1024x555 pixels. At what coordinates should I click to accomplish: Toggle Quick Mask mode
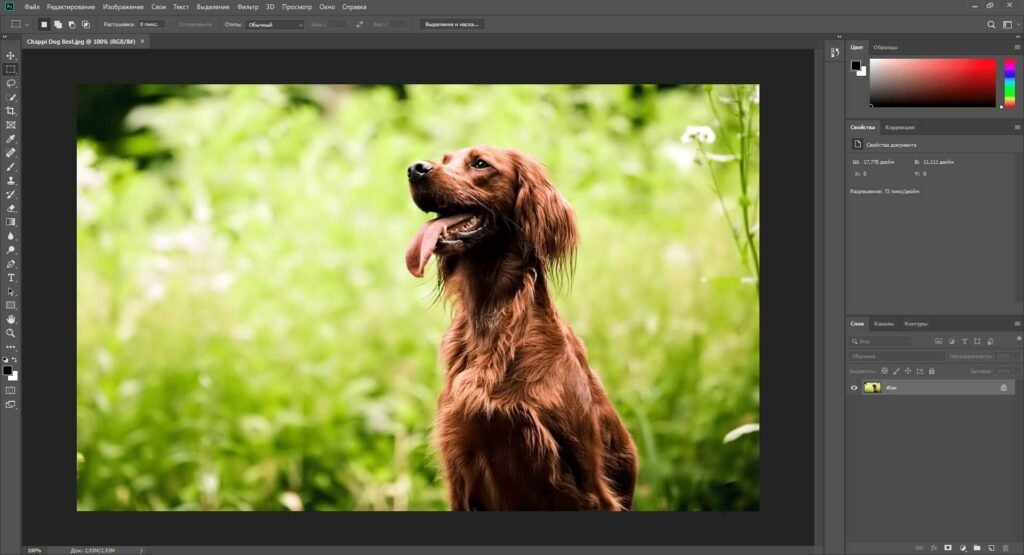10,390
